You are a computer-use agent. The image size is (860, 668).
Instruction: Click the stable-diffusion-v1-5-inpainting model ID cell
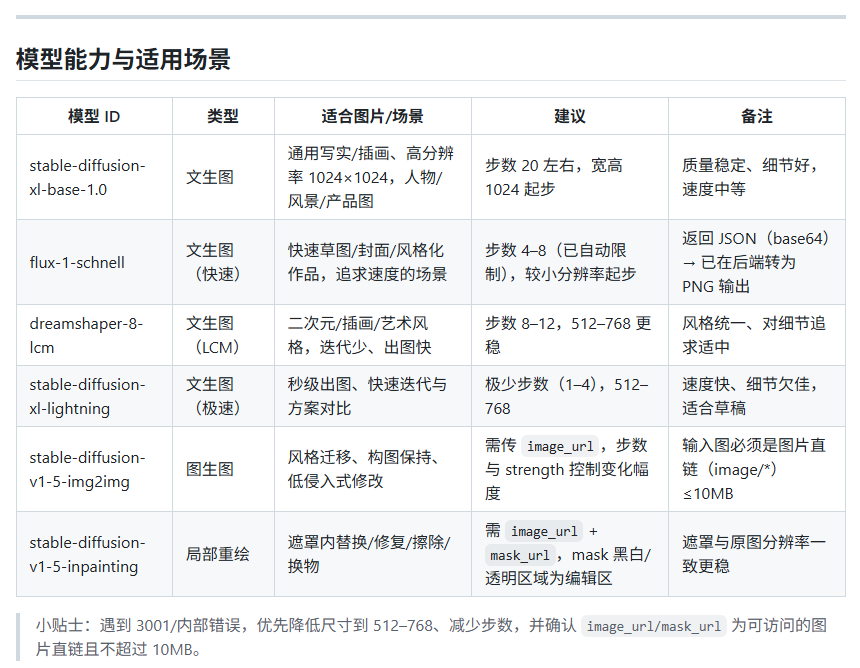[x=87, y=554]
